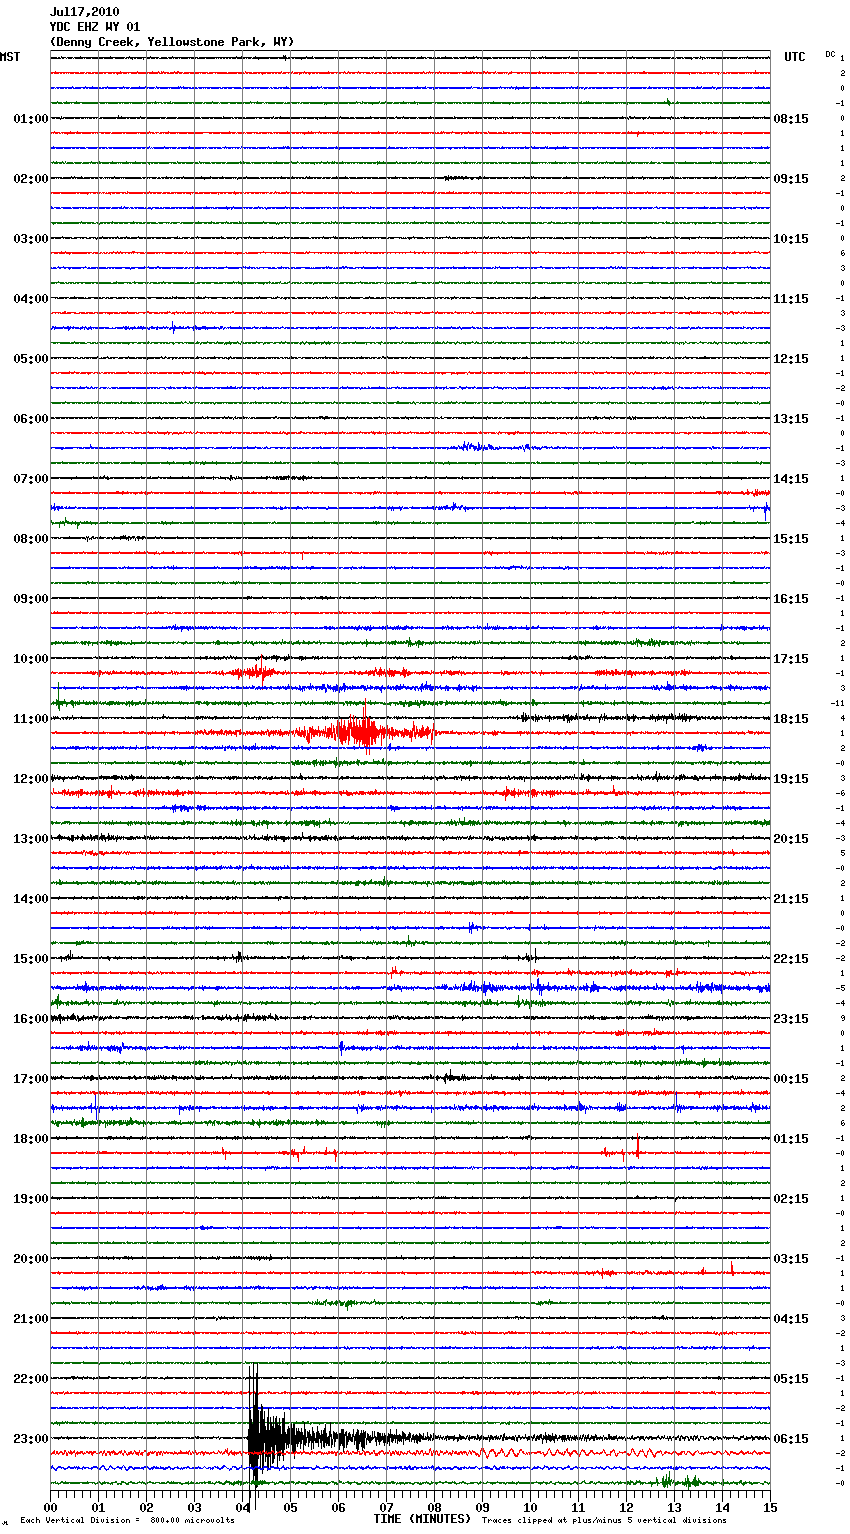Click the 18:15 UTC time label
This screenshot has height=1534, width=850.
click(791, 719)
